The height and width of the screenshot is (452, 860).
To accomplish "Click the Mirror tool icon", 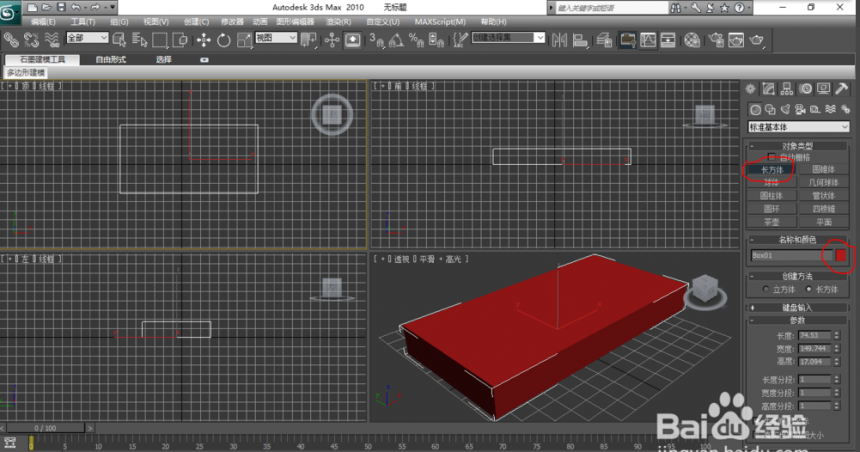I will [x=559, y=39].
